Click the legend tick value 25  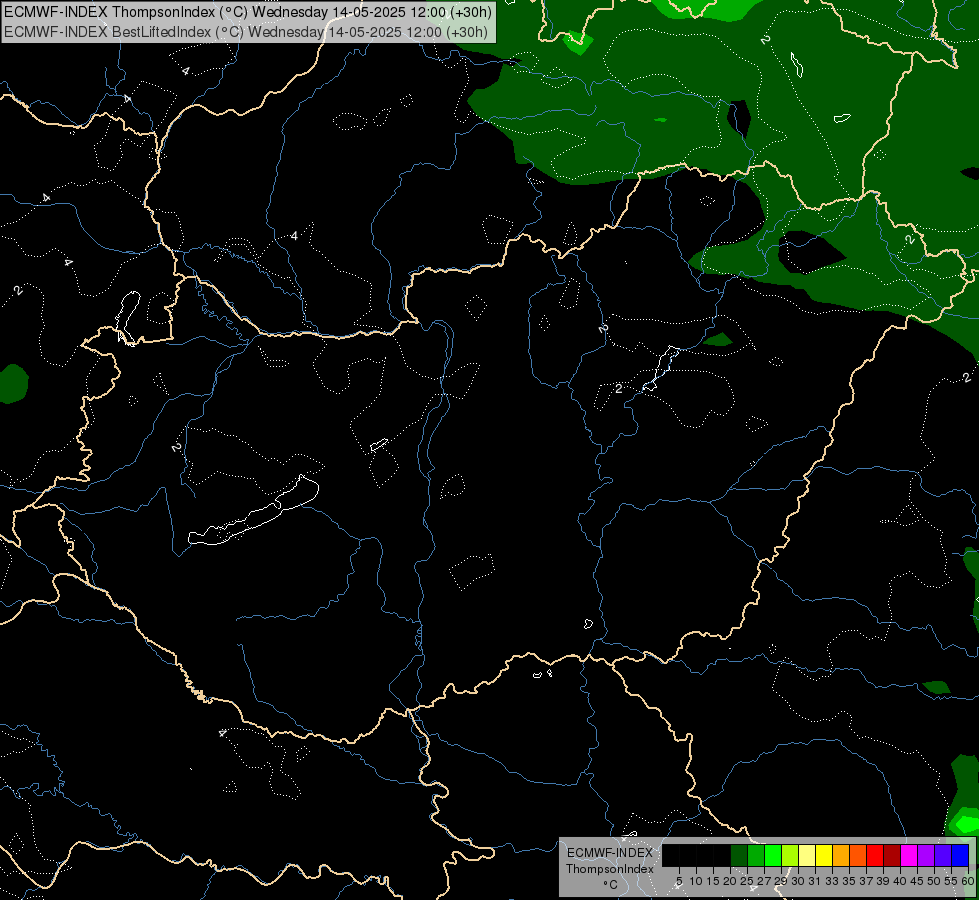tap(747, 881)
